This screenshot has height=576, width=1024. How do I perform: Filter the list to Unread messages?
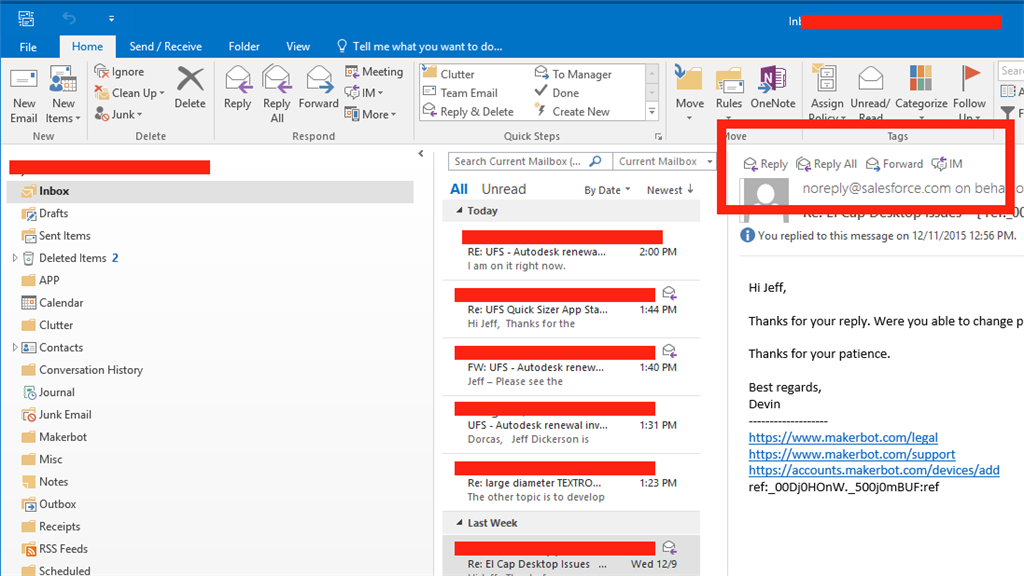(504, 189)
